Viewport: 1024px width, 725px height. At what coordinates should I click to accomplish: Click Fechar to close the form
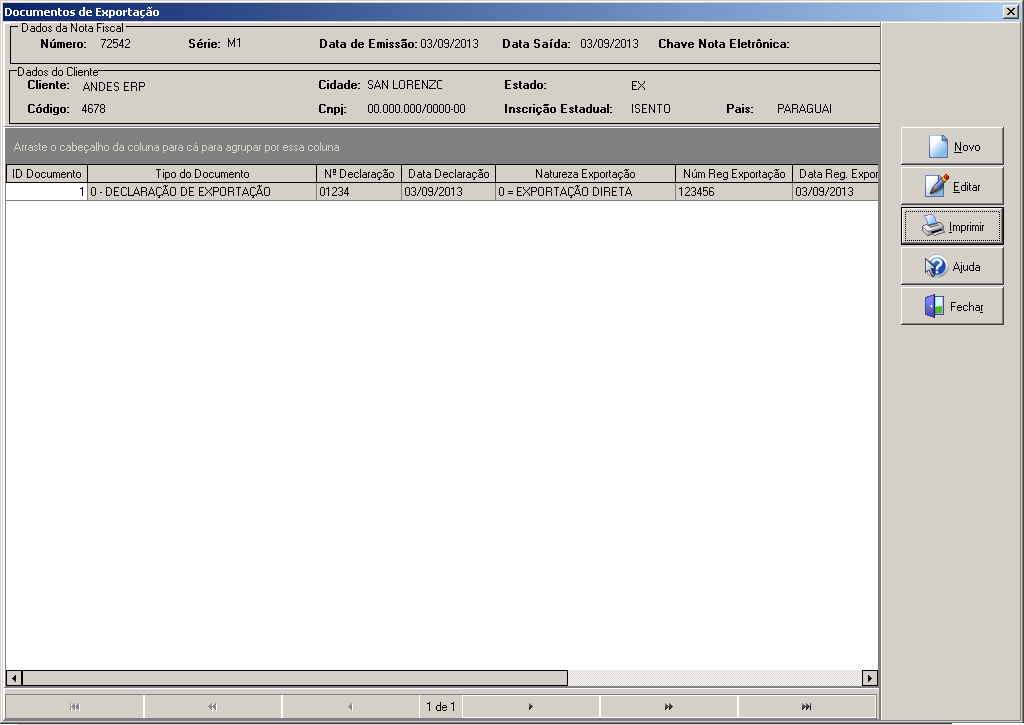pyautogui.click(x=952, y=306)
